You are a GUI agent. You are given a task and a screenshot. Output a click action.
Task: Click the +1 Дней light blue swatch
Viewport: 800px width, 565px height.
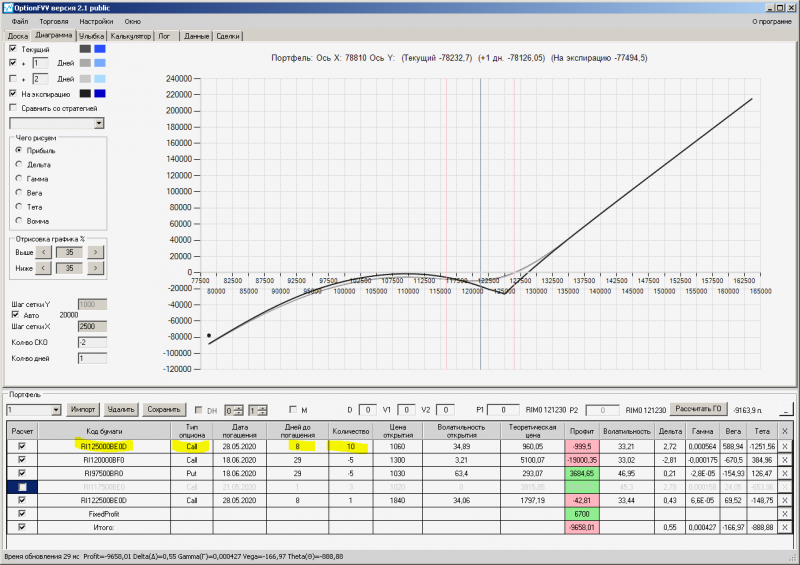[x=100, y=63]
